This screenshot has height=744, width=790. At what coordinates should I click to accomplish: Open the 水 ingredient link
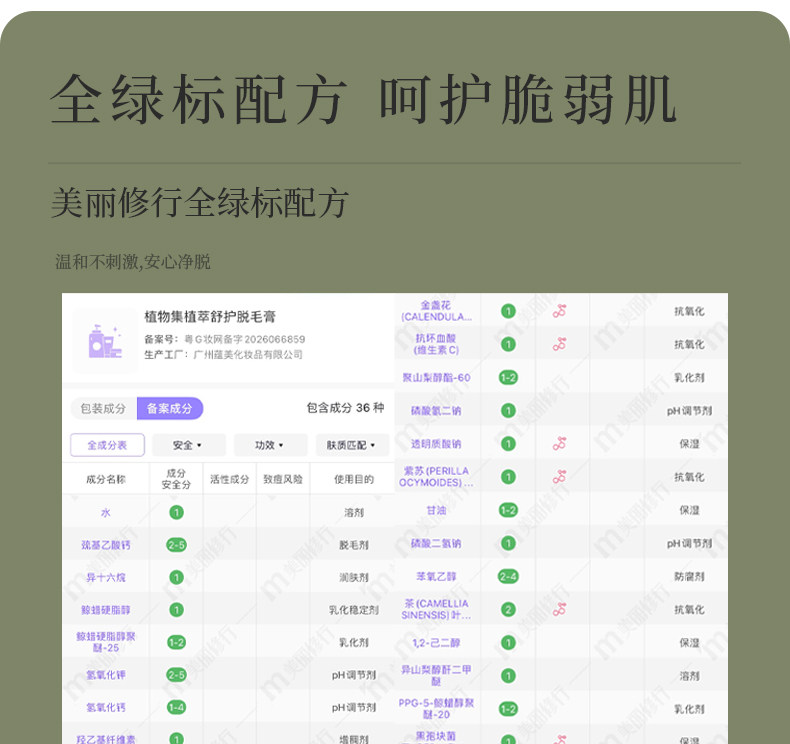coord(106,513)
